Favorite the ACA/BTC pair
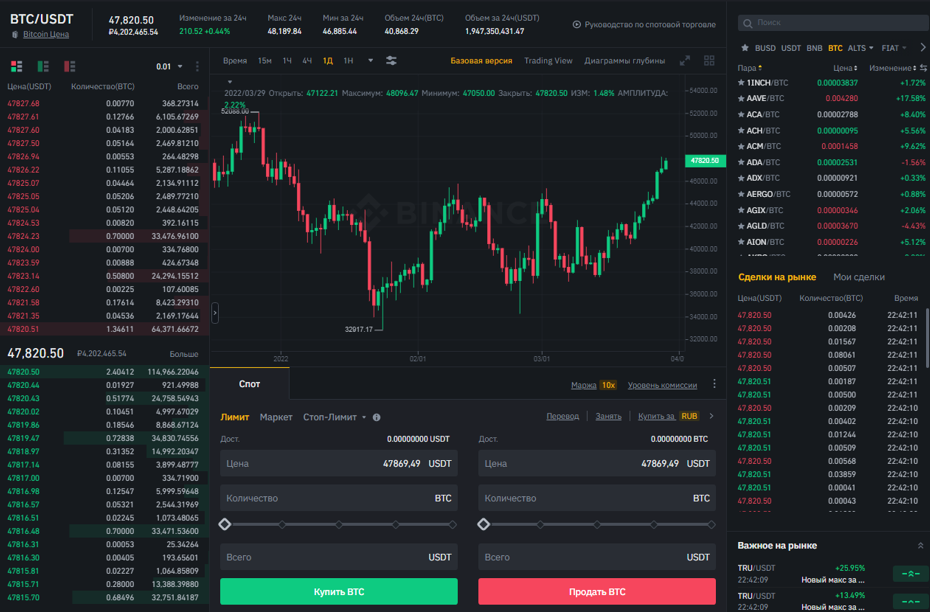Image resolution: width=930 pixels, height=612 pixels. (x=741, y=114)
